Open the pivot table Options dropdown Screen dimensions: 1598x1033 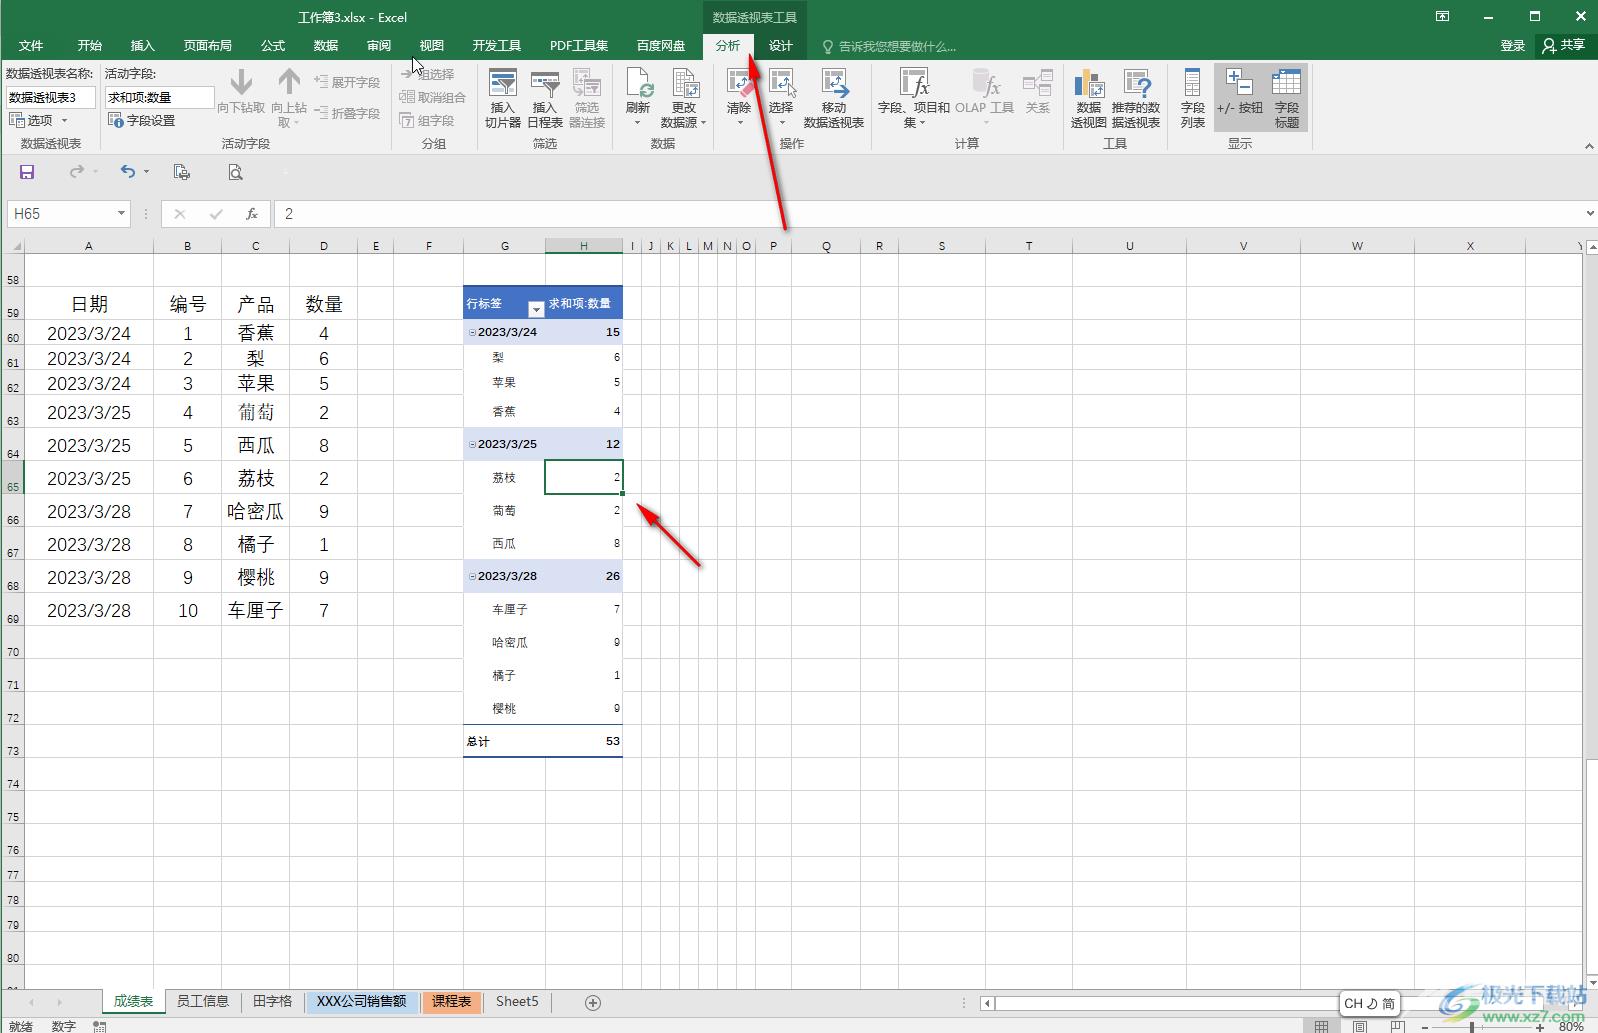[x=39, y=120]
